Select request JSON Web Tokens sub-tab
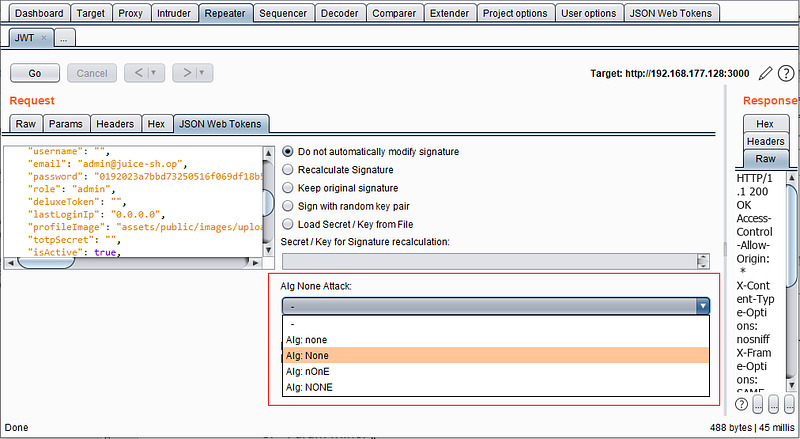 point(220,124)
